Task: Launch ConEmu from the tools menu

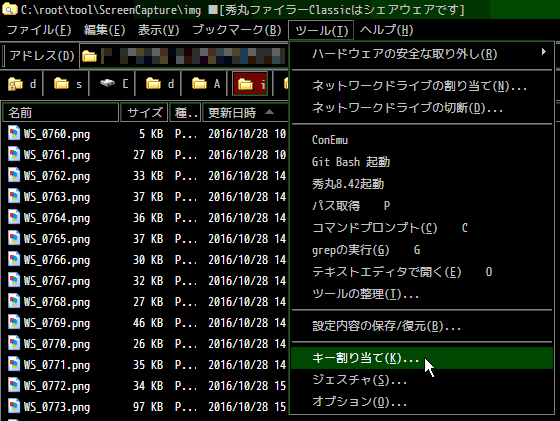Action: (x=422, y=140)
